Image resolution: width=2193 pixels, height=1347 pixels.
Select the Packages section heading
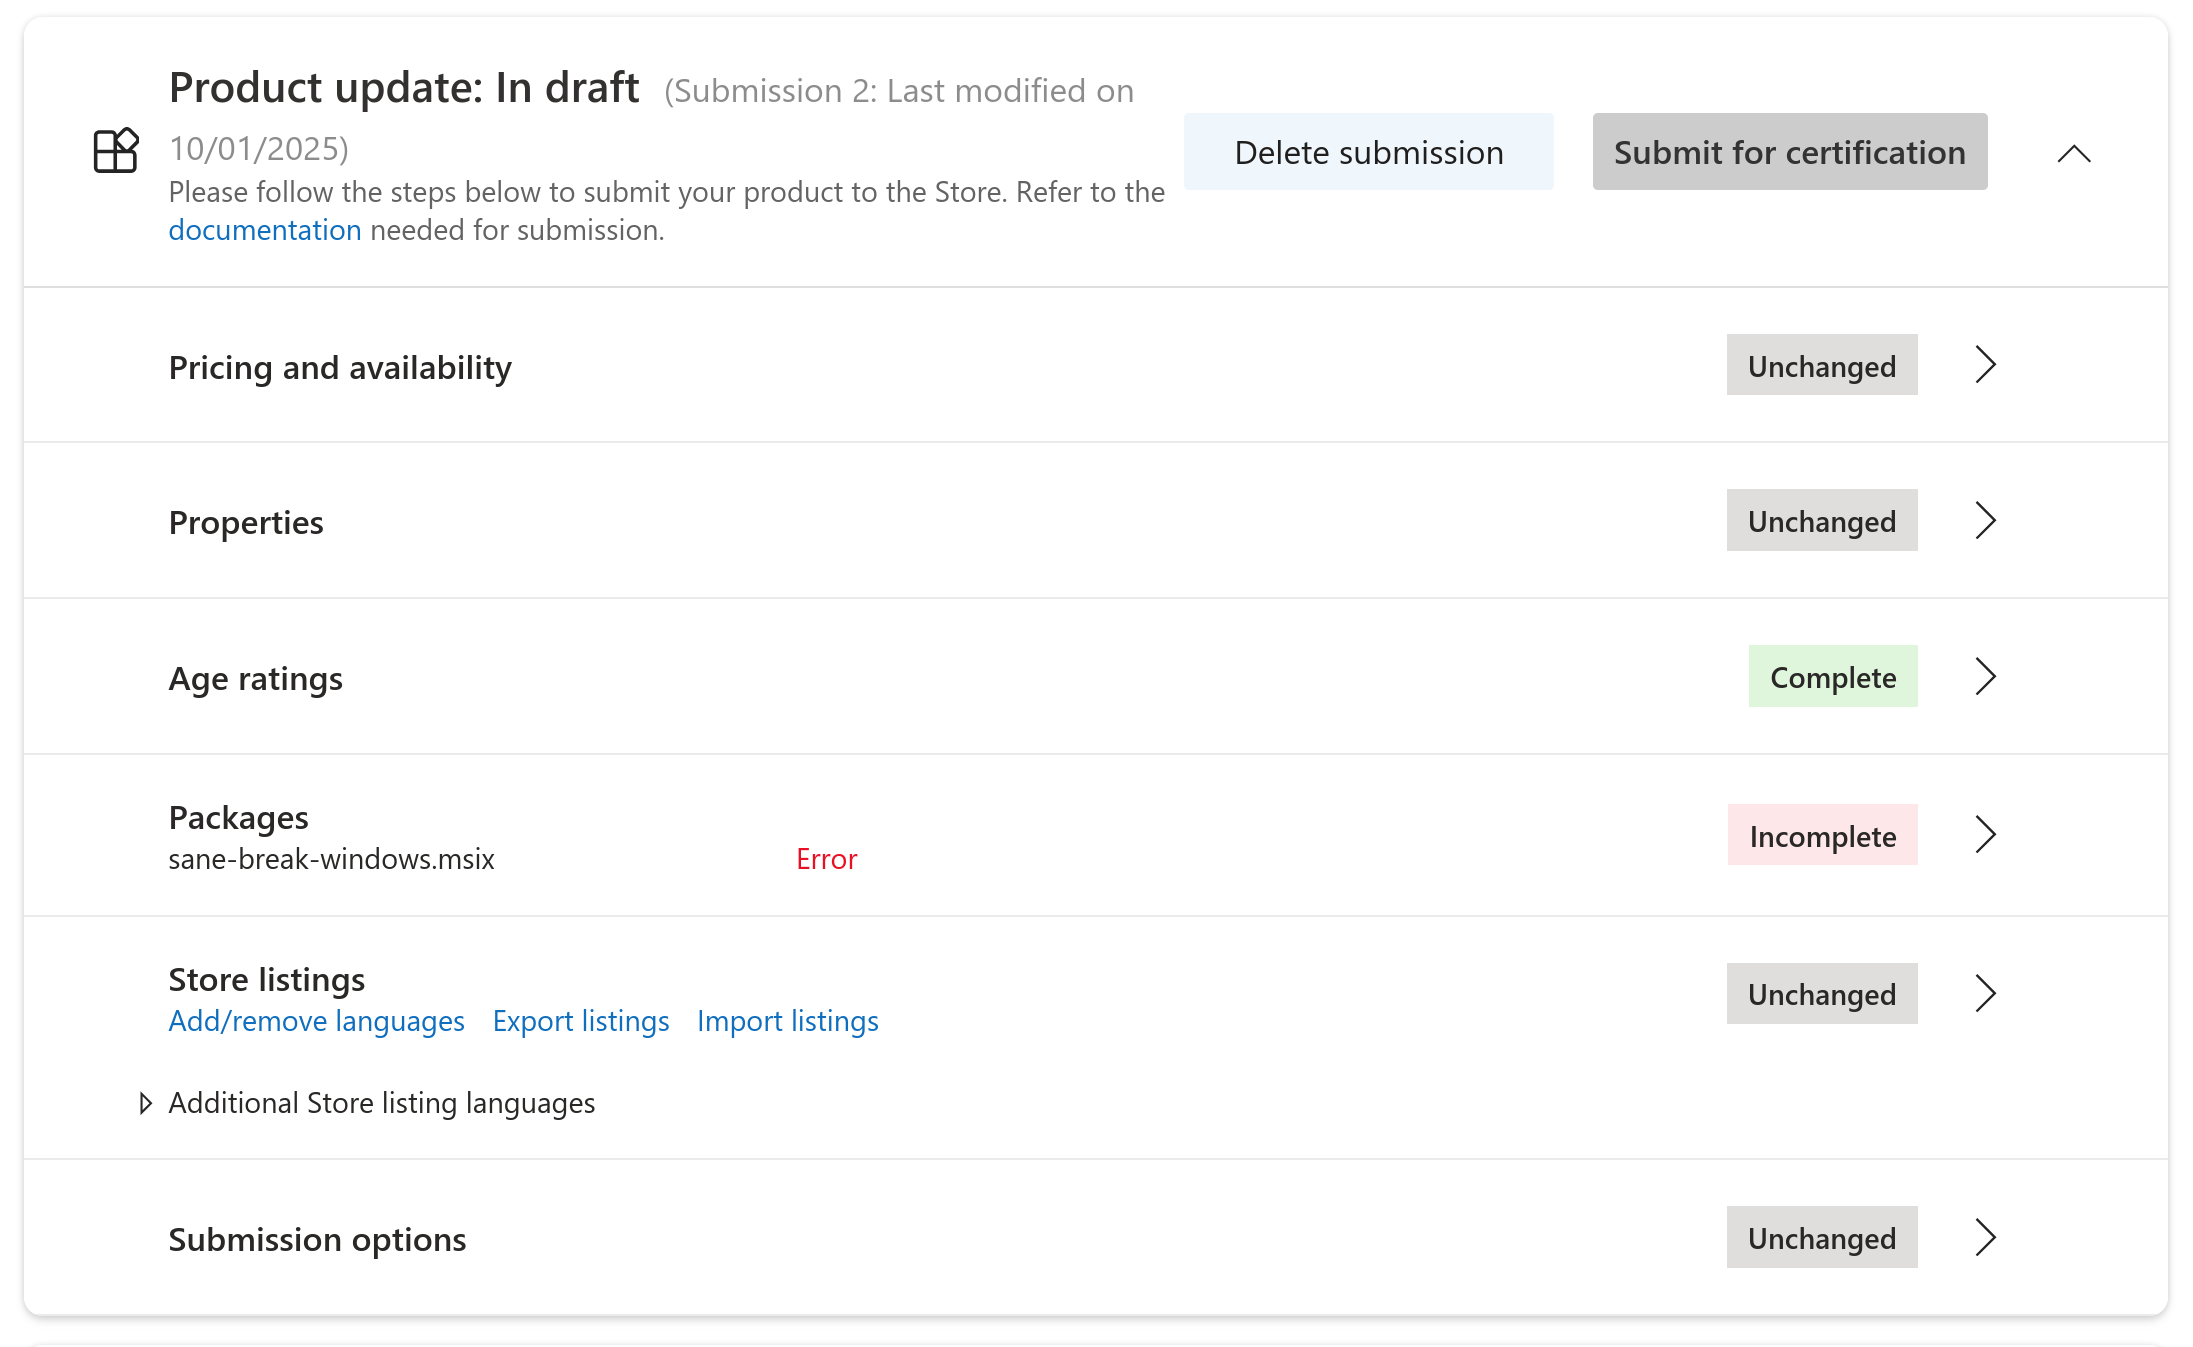pos(238,817)
